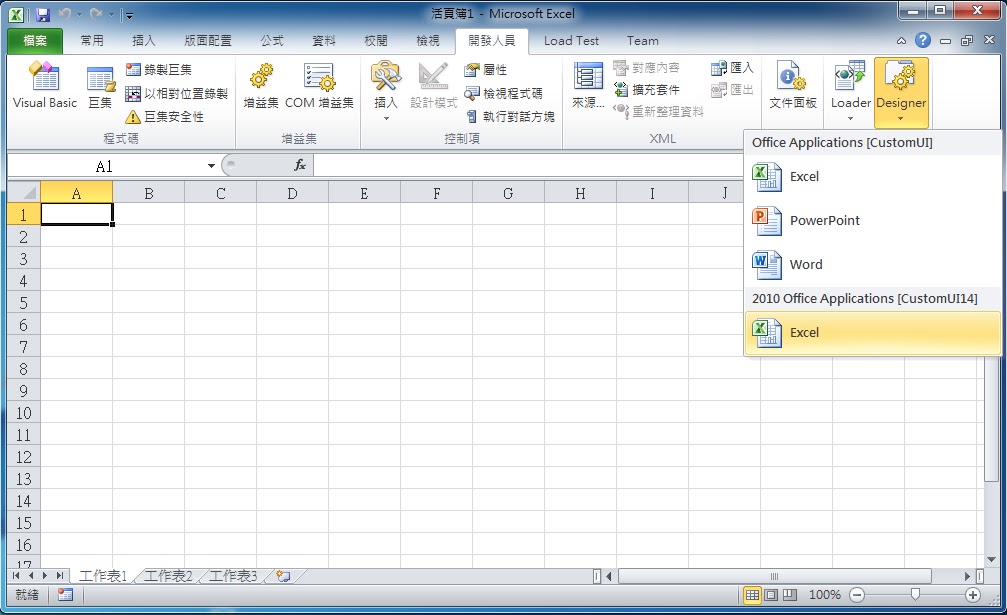Click 匯入 XML import
The width and height of the screenshot is (1007, 615).
coord(732,67)
